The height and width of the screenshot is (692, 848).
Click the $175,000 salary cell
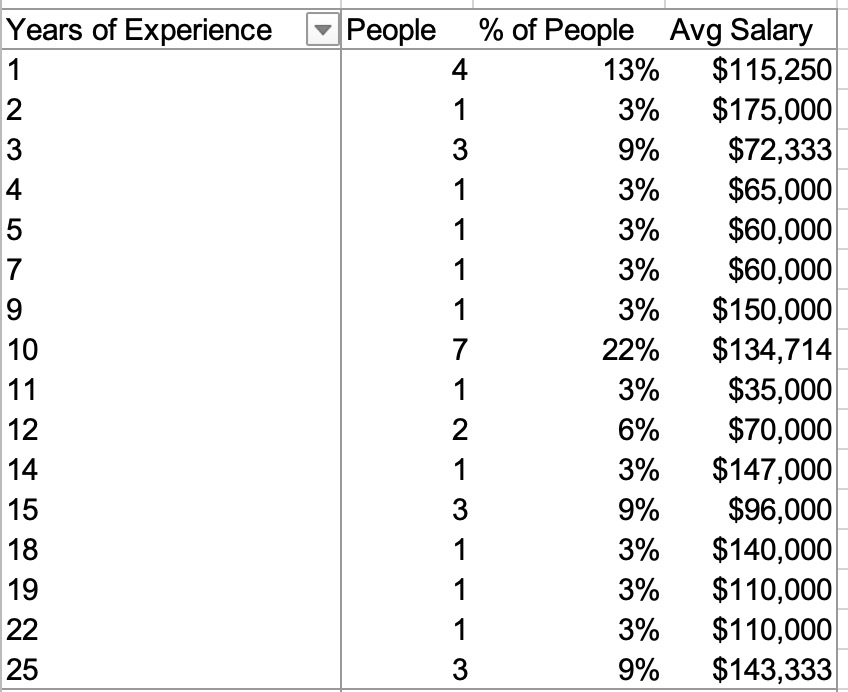pos(771,110)
